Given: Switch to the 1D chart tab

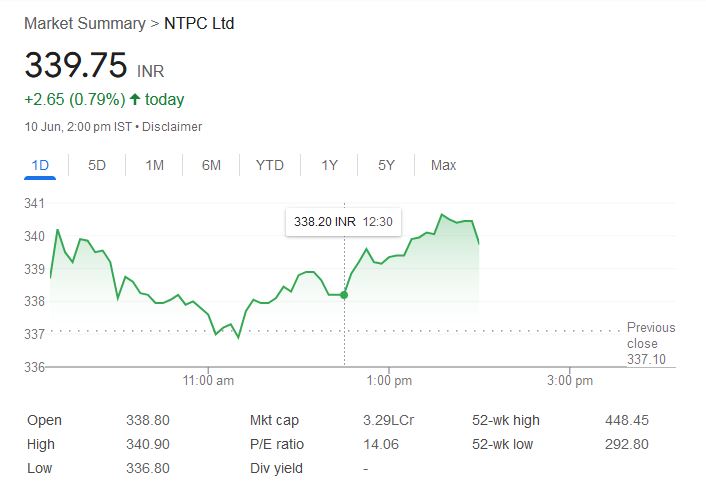Looking at the screenshot, I should [40, 165].
